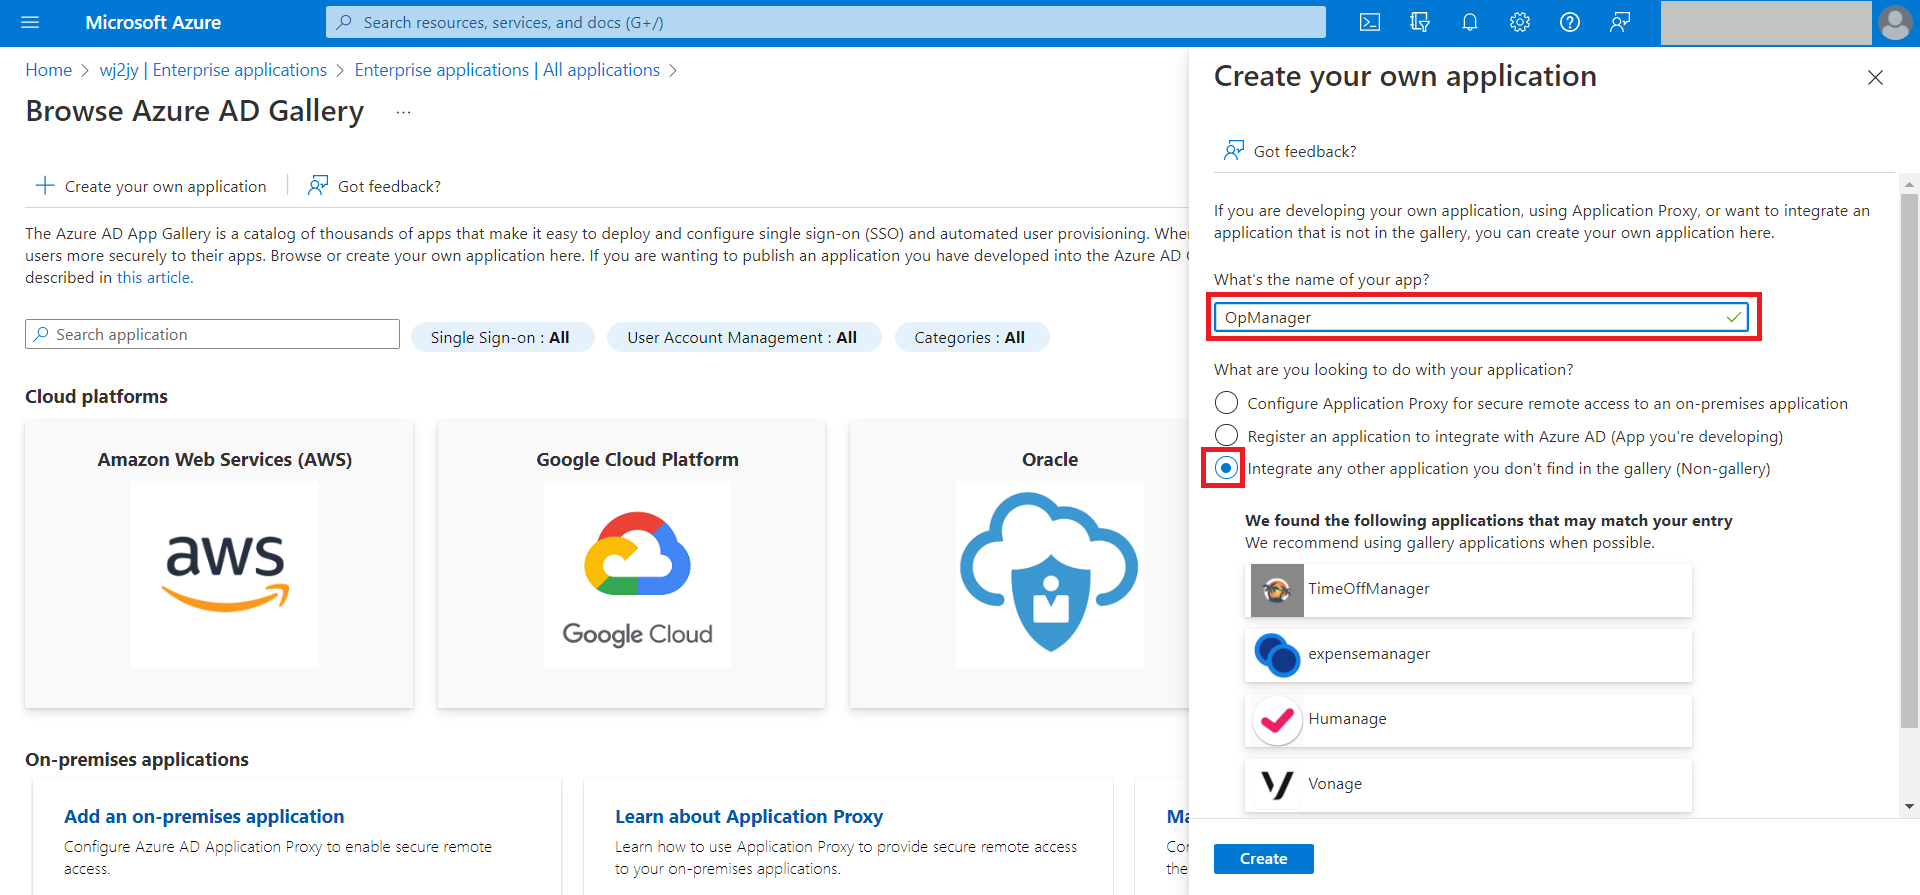Viewport: 1920px width, 895px height.
Task: Open Add an on-premises application link
Action: point(204,816)
